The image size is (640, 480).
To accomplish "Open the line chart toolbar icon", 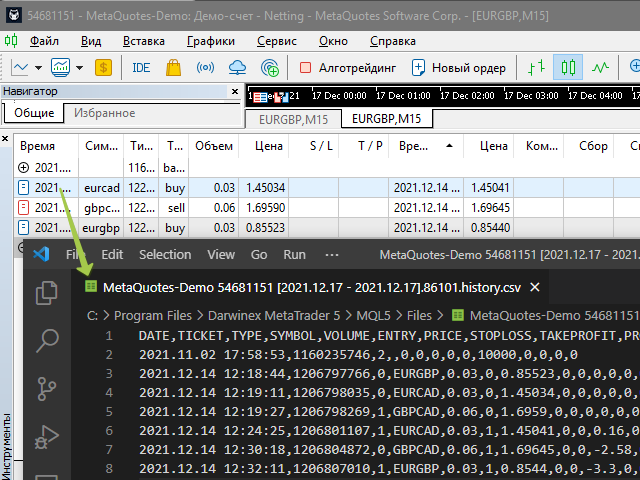I will tap(20, 67).
